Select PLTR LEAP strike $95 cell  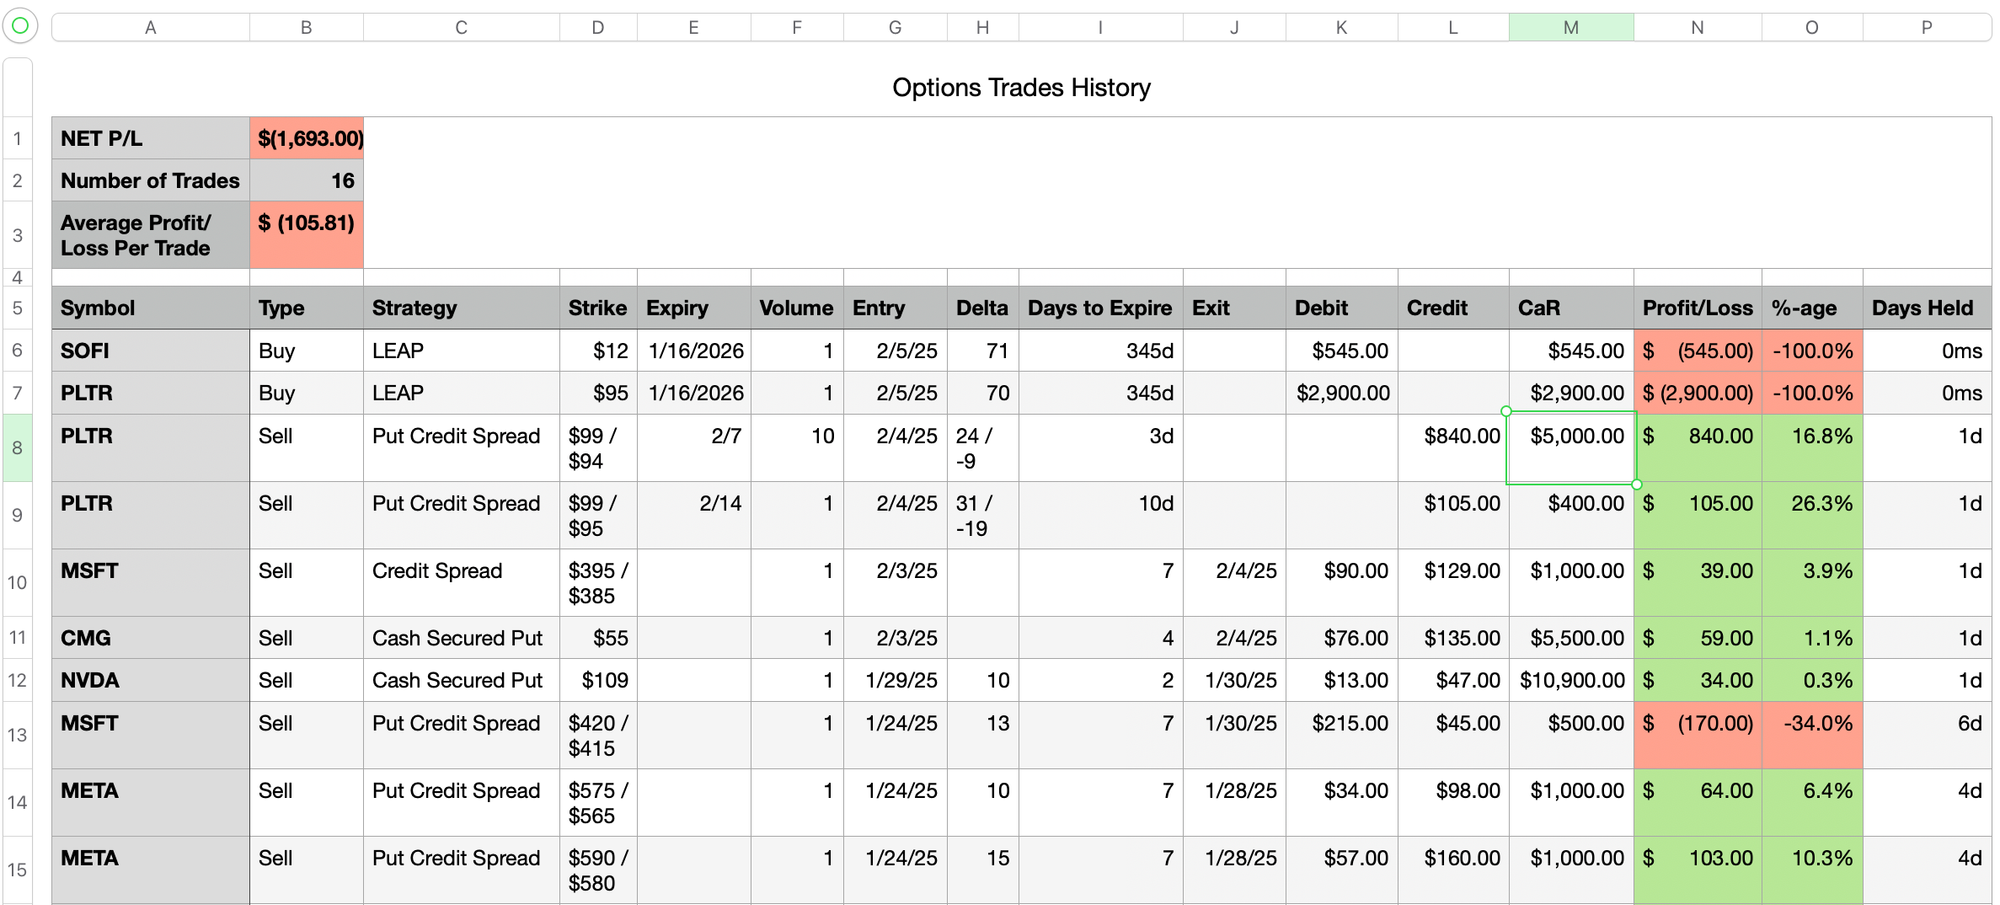tap(598, 393)
